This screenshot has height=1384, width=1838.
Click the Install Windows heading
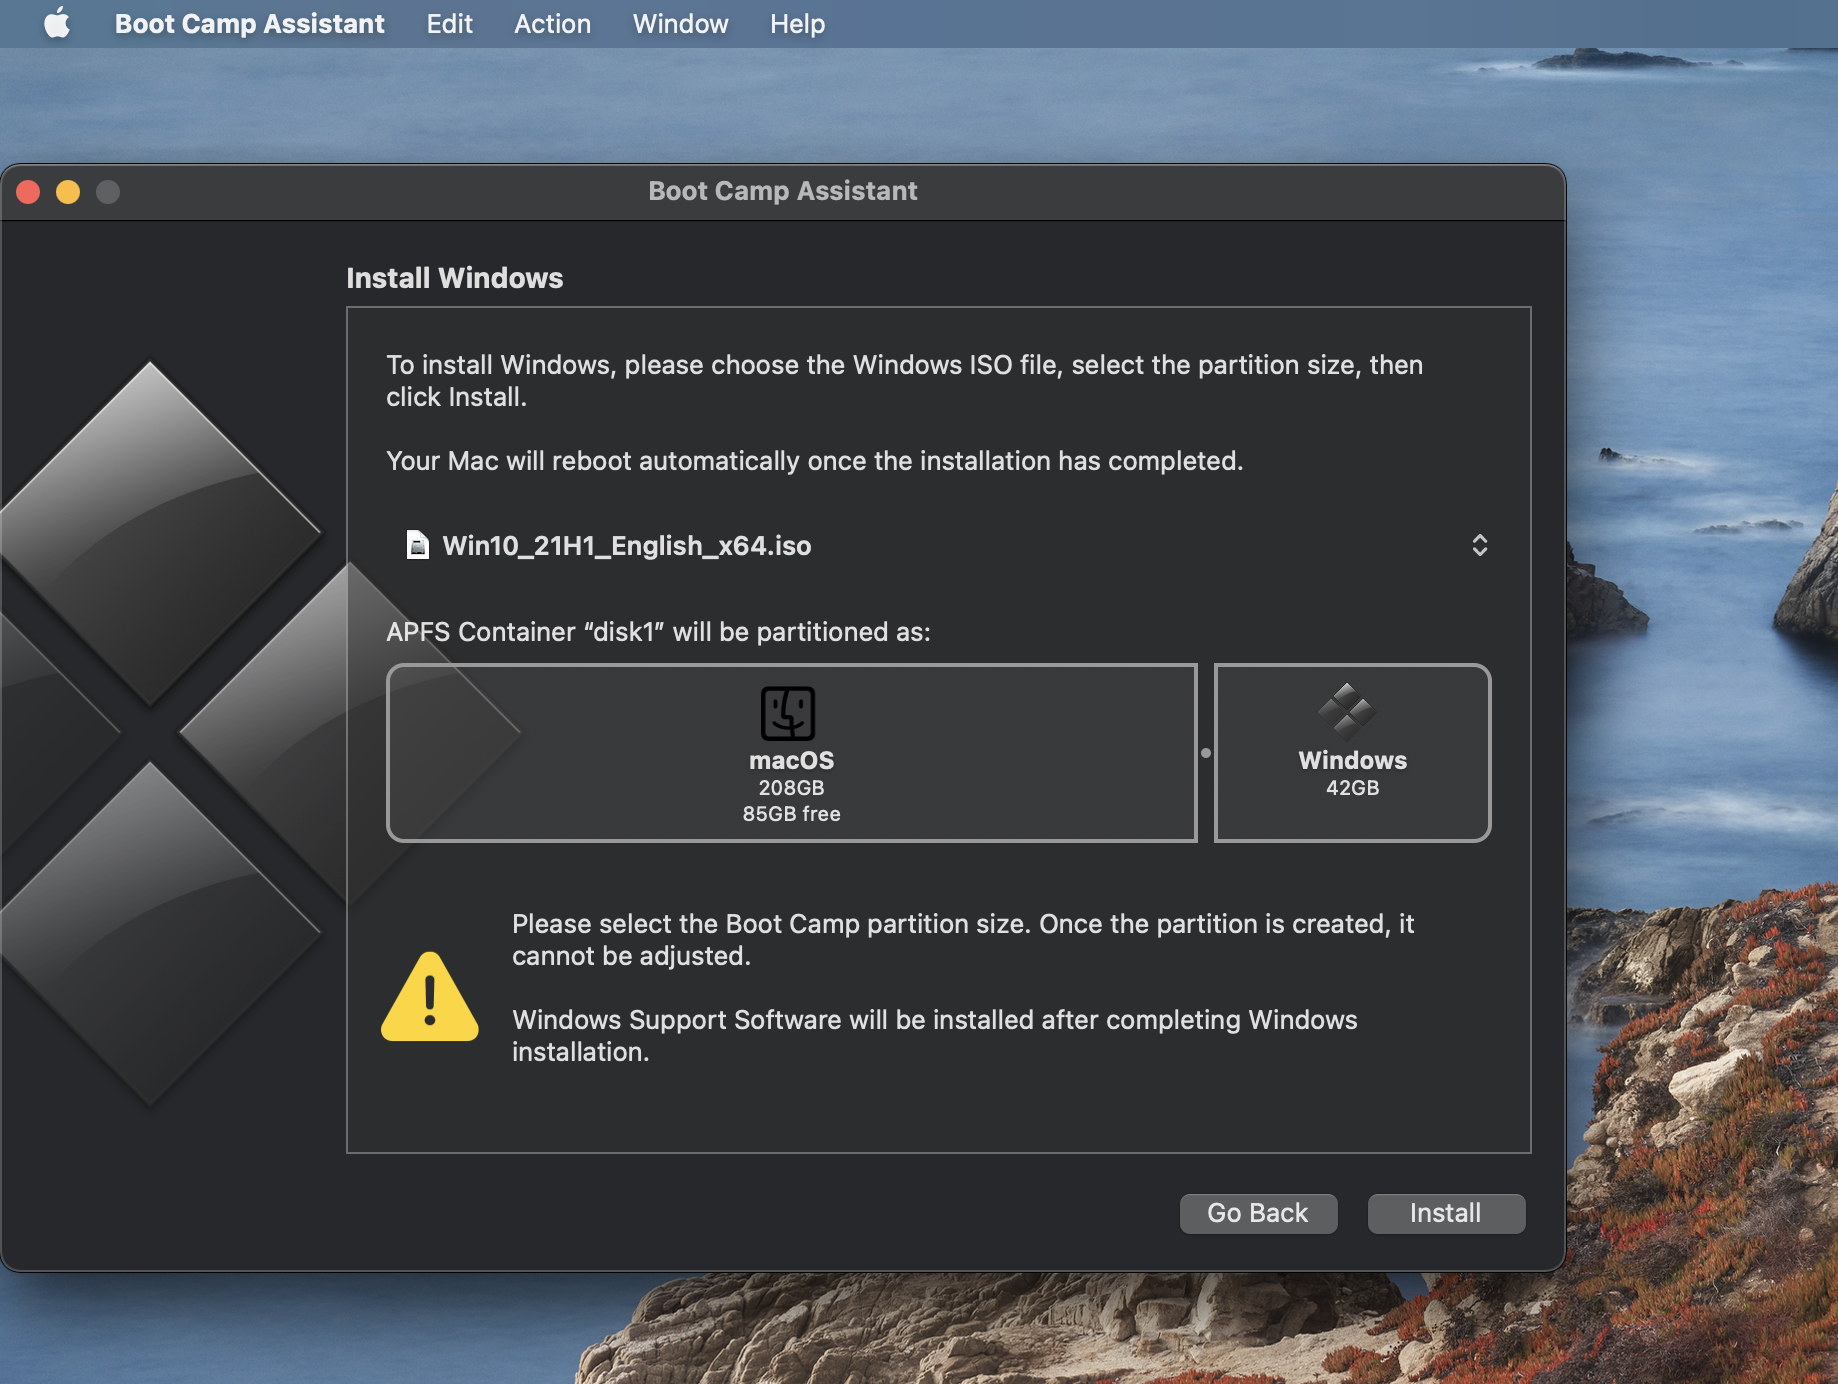point(455,278)
